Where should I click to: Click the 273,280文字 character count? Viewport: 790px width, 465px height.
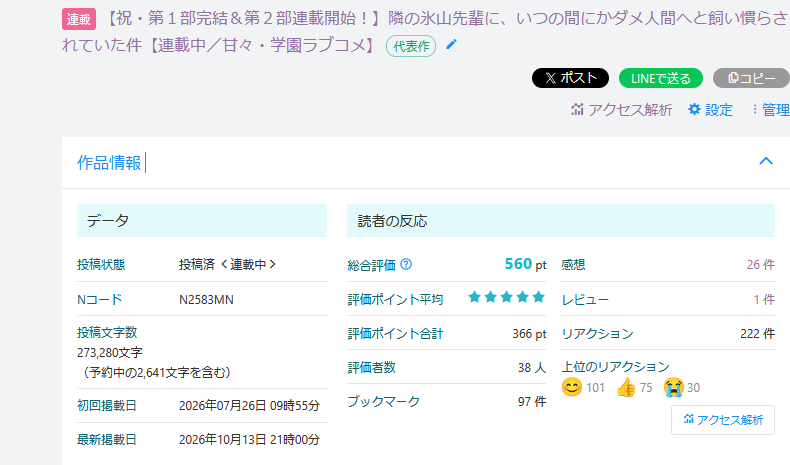pos(110,353)
